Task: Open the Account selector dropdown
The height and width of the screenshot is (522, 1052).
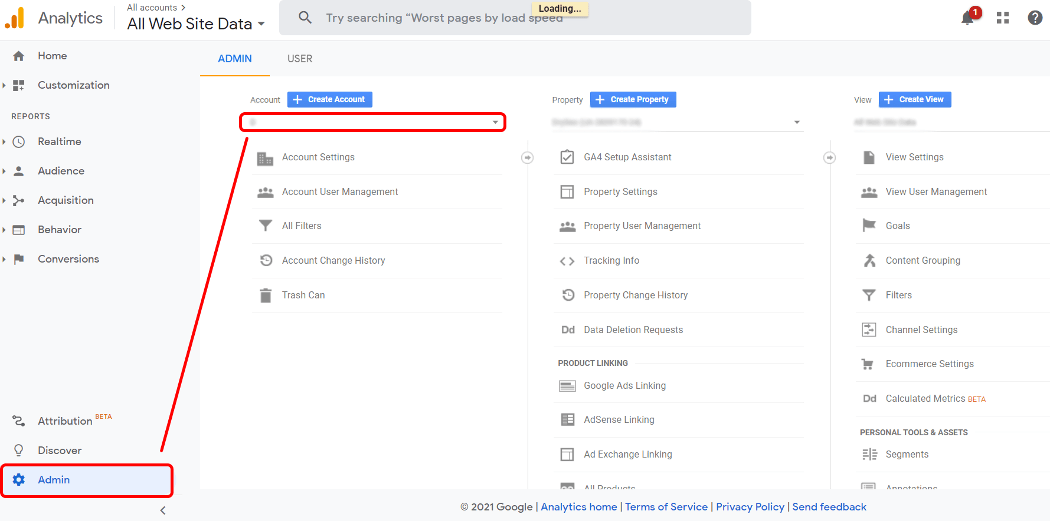Action: click(x=373, y=122)
